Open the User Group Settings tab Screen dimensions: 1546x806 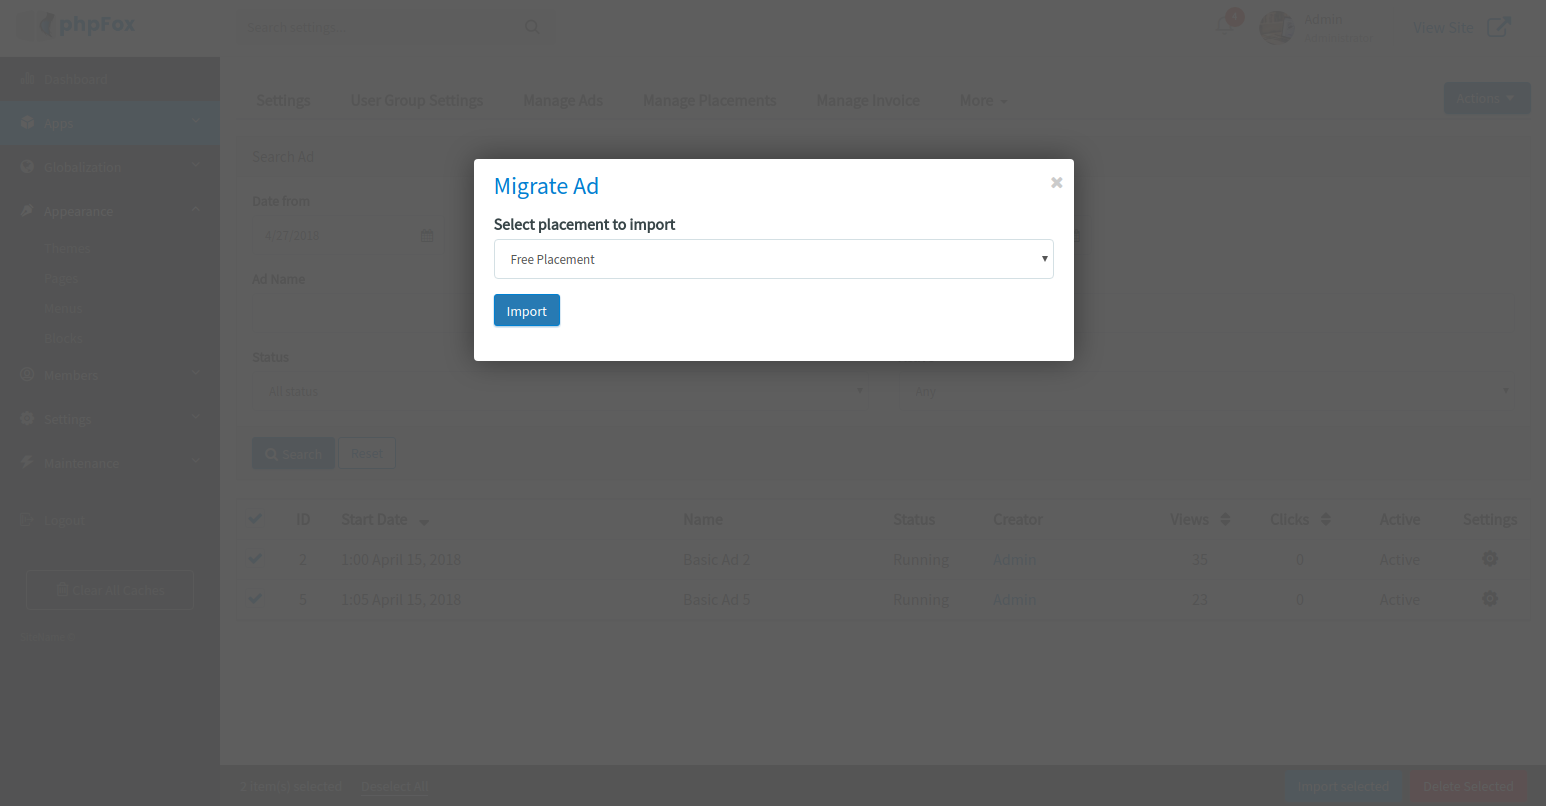pyautogui.click(x=416, y=100)
